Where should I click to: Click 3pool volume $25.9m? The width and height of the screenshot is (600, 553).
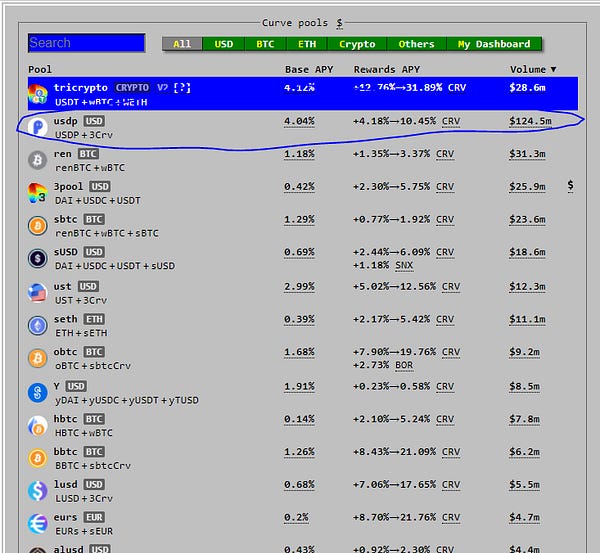(527, 187)
